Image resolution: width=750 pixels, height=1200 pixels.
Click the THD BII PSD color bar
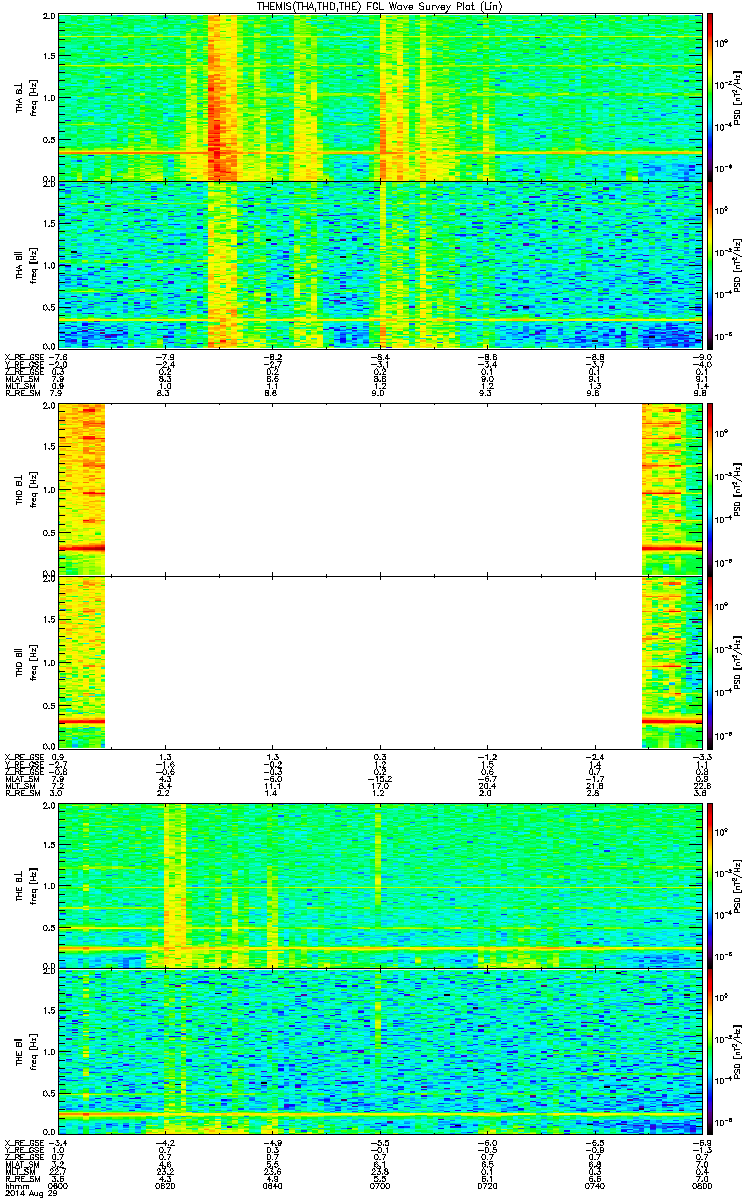click(x=711, y=662)
